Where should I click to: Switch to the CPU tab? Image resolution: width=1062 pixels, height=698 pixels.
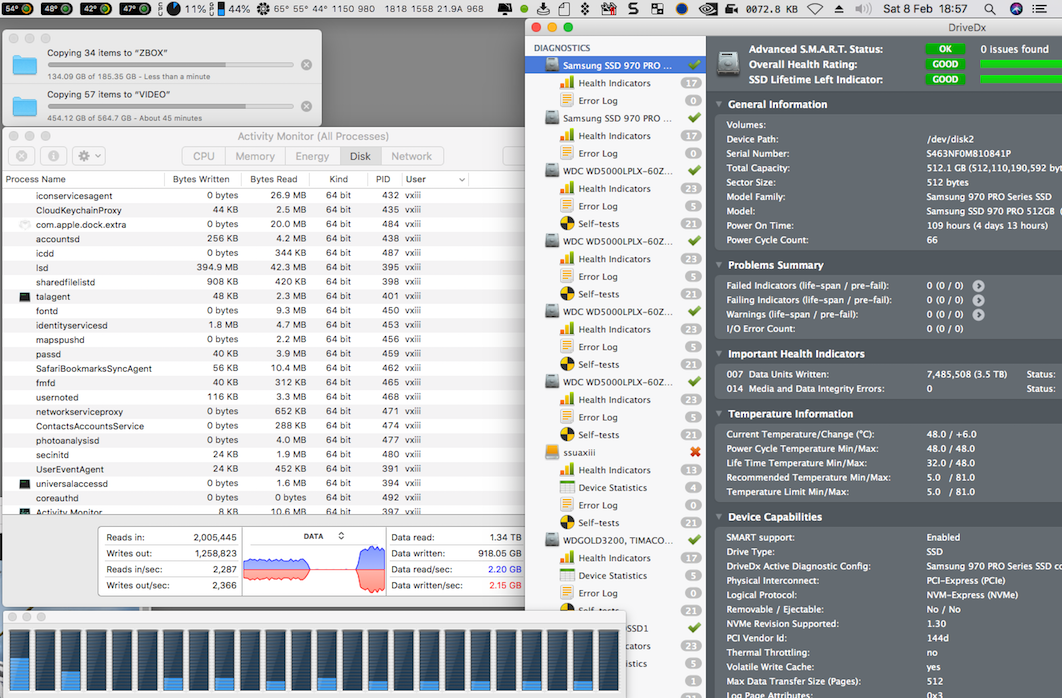coord(203,156)
